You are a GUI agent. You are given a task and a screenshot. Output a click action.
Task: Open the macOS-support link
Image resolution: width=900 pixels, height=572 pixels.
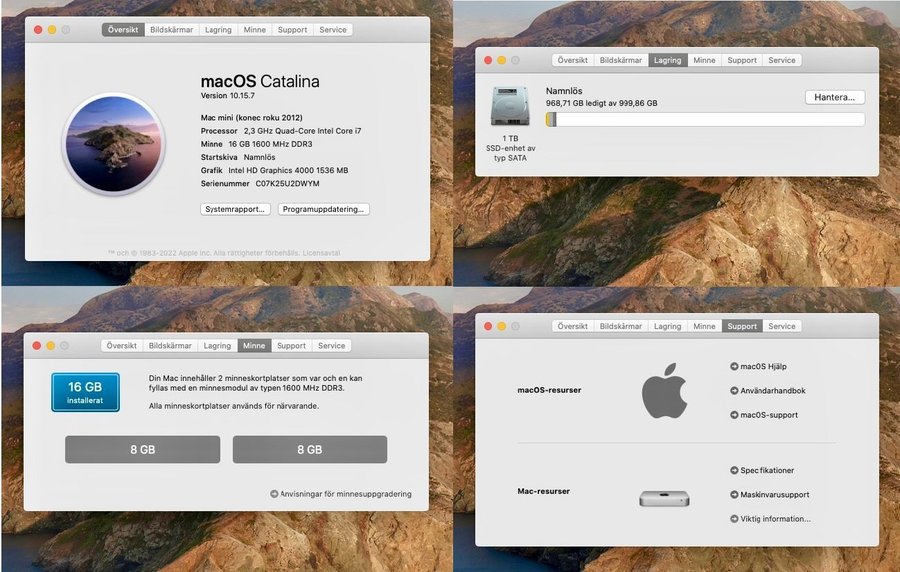tap(768, 415)
